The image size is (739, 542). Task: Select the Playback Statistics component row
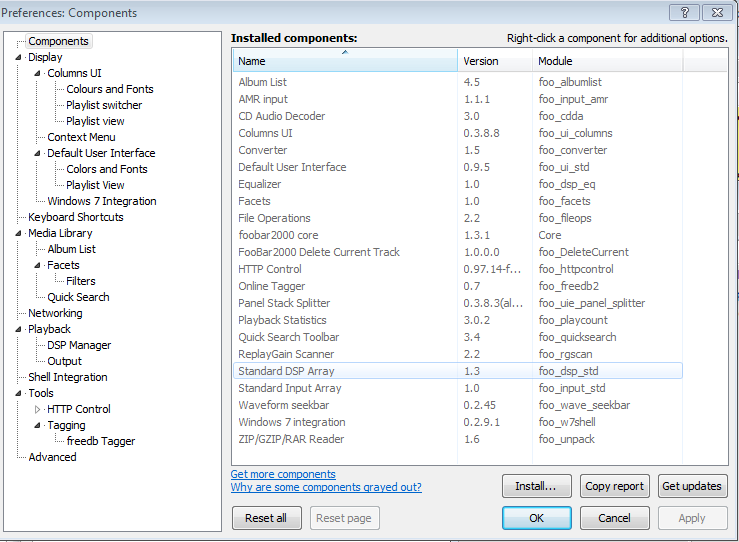[x=458, y=320]
